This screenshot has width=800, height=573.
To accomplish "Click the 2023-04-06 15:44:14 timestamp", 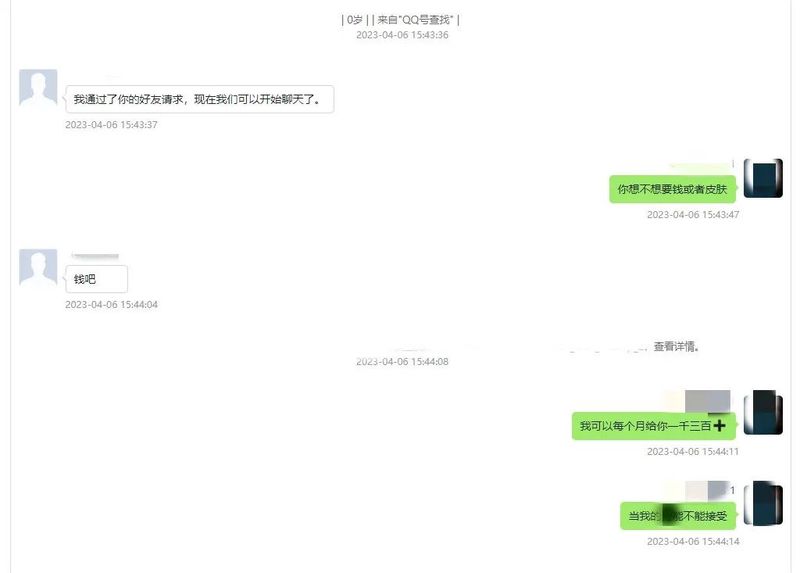I will pos(693,541).
